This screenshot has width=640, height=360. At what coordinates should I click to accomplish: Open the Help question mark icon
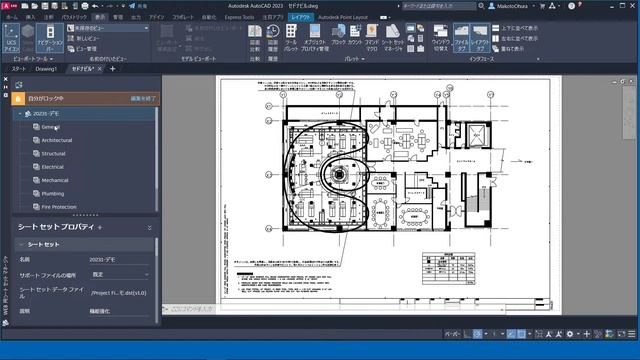(x=571, y=6)
